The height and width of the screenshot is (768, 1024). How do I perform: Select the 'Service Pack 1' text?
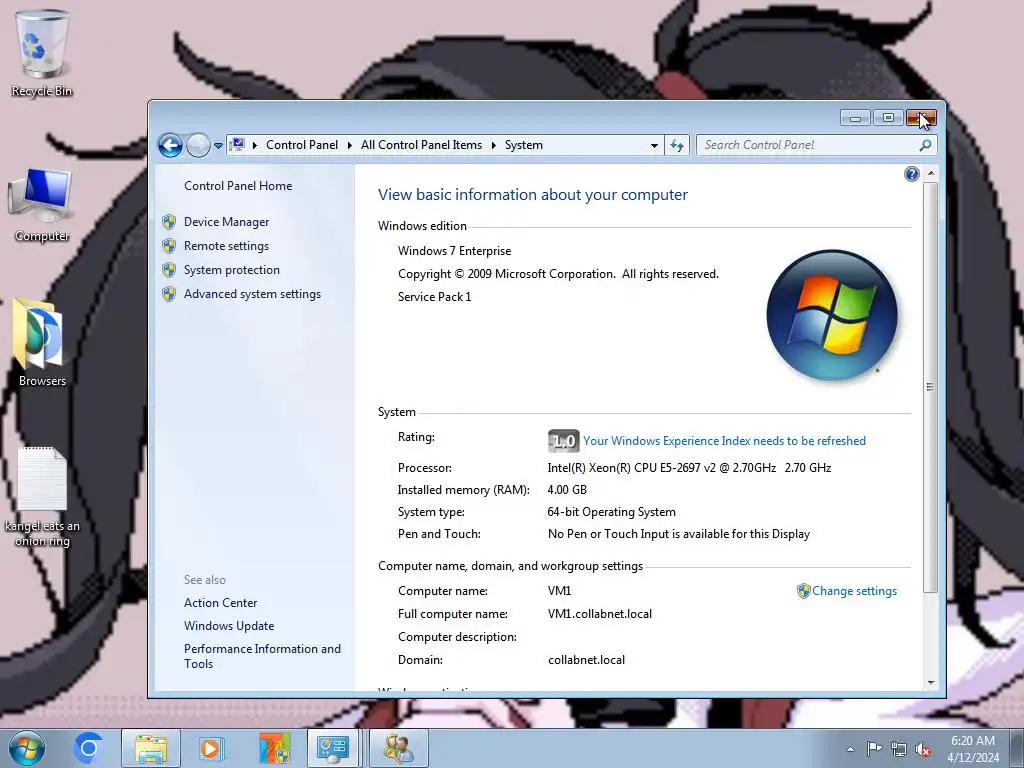(434, 296)
